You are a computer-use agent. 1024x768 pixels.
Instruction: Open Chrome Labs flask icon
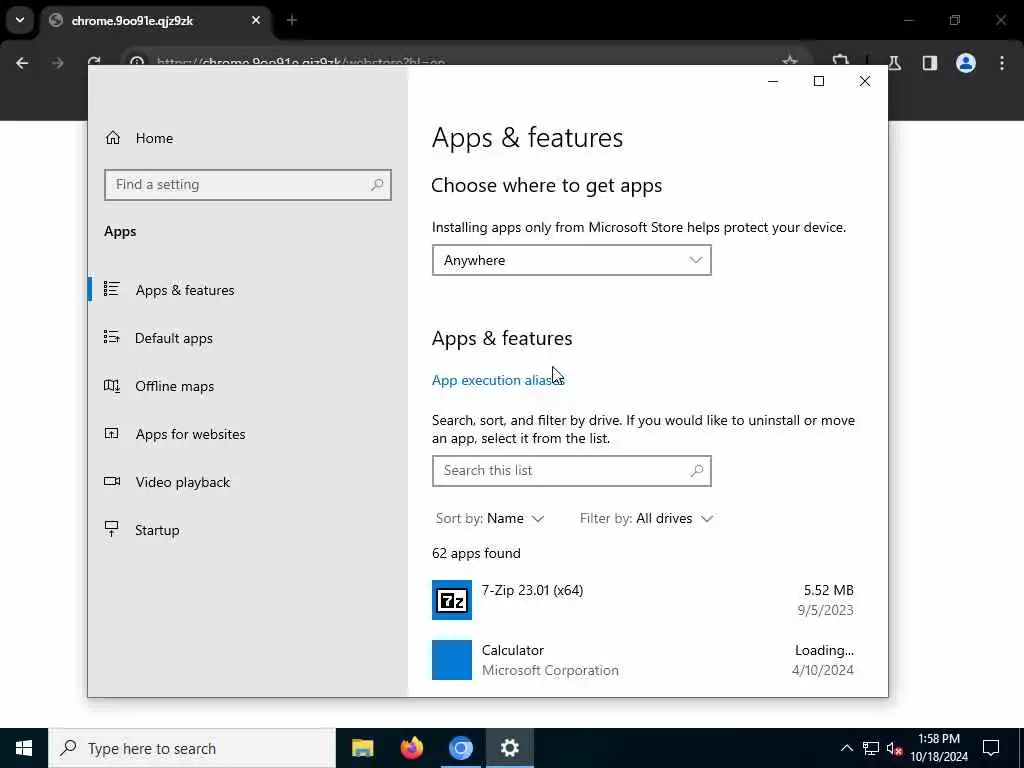[895, 63]
